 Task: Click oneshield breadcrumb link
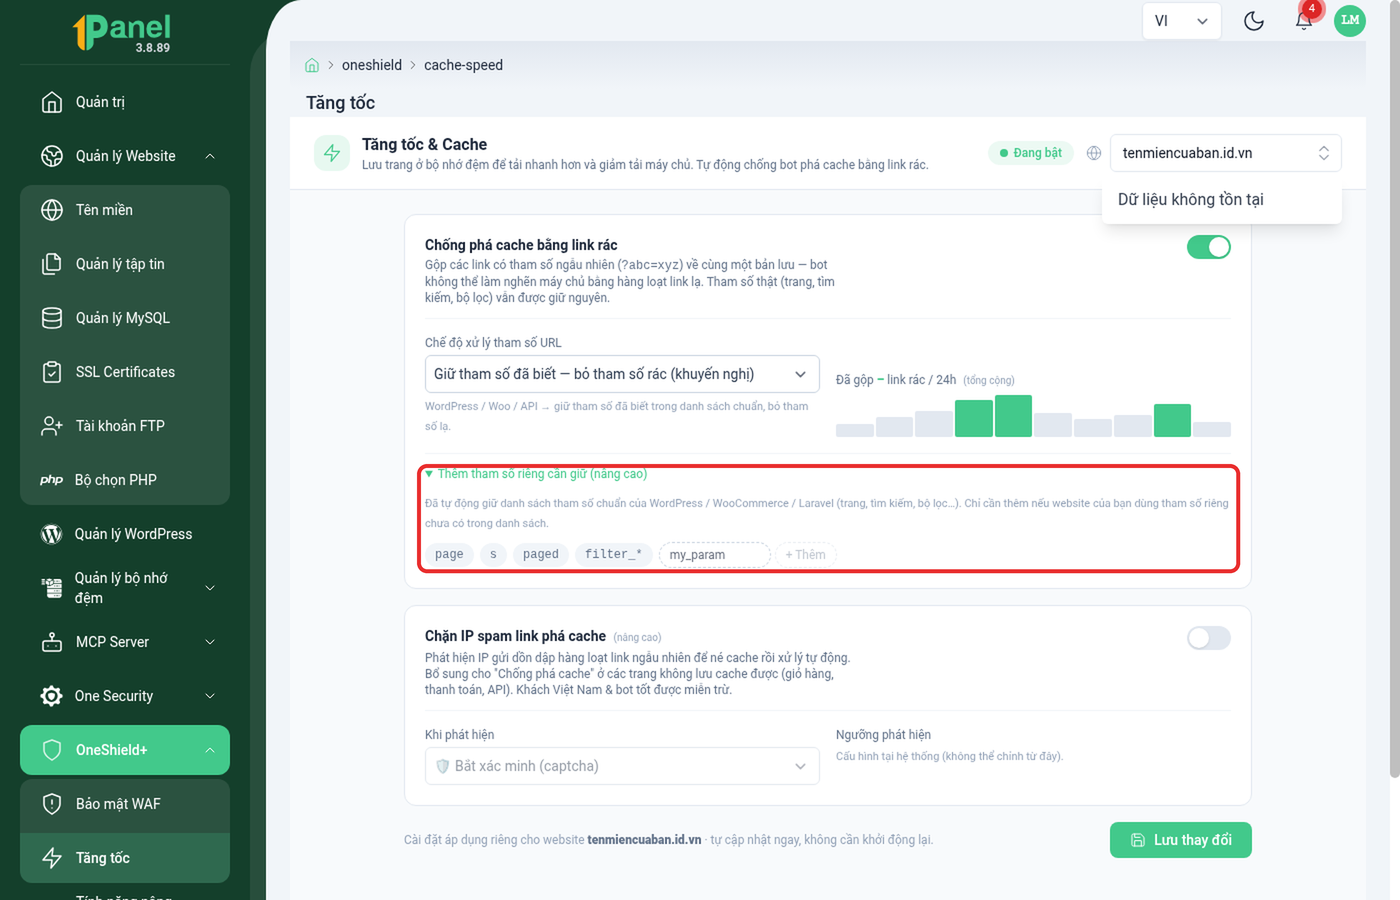[x=372, y=65]
